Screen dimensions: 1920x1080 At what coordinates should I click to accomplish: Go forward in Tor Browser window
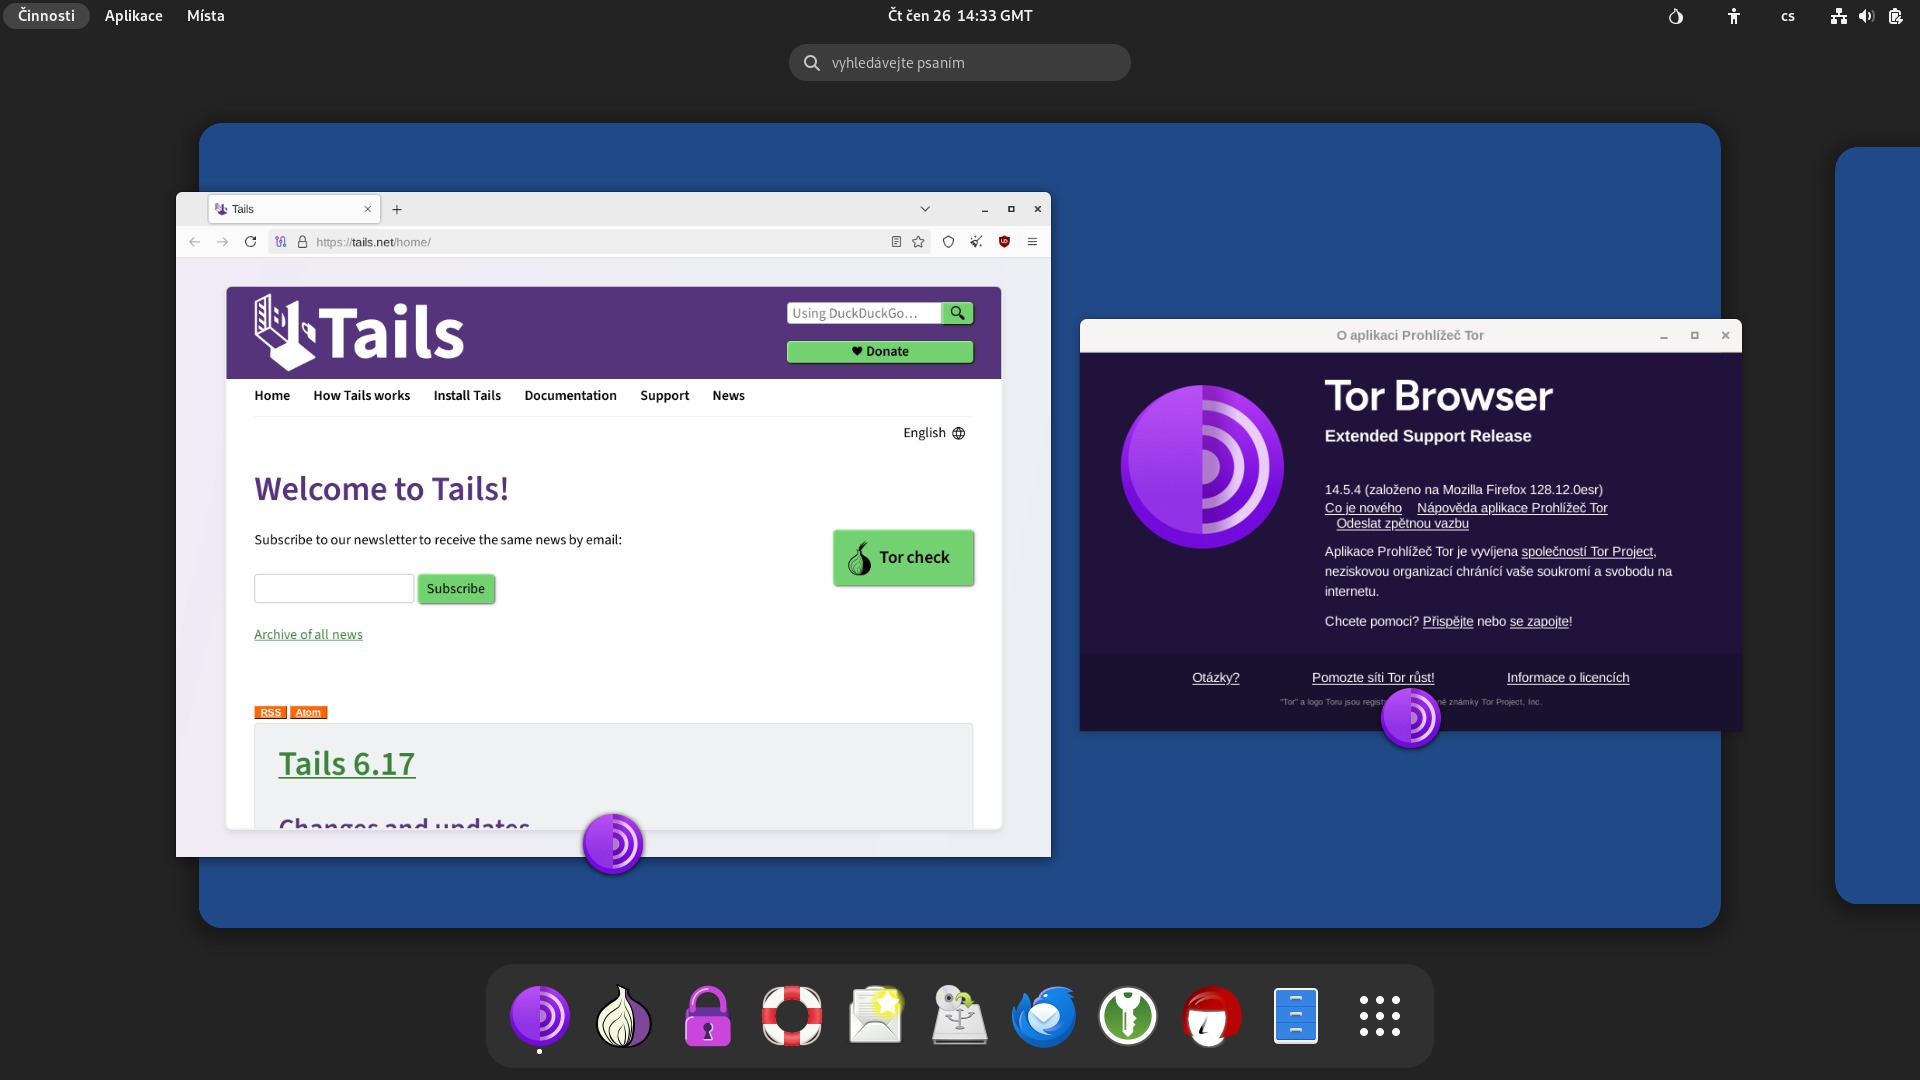pos(222,242)
